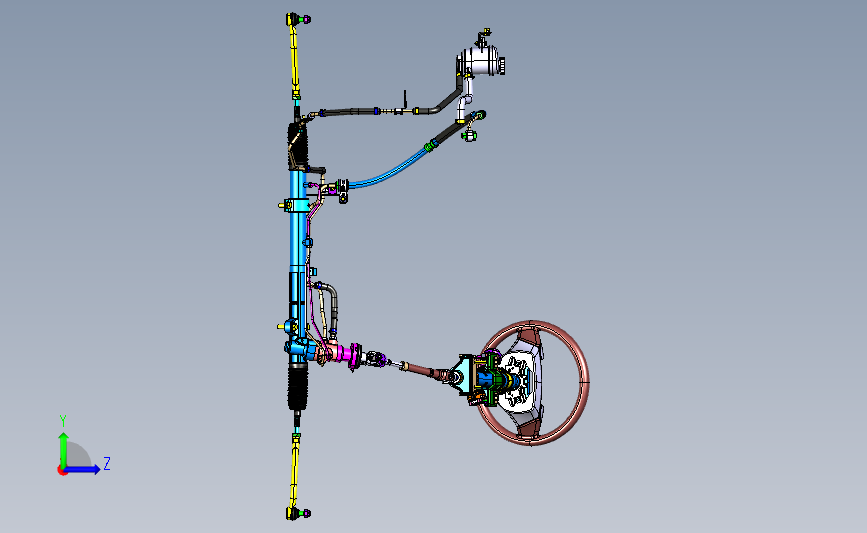Click the green Y axis of the triad
This screenshot has width=867, height=533.
pyautogui.click(x=63, y=450)
